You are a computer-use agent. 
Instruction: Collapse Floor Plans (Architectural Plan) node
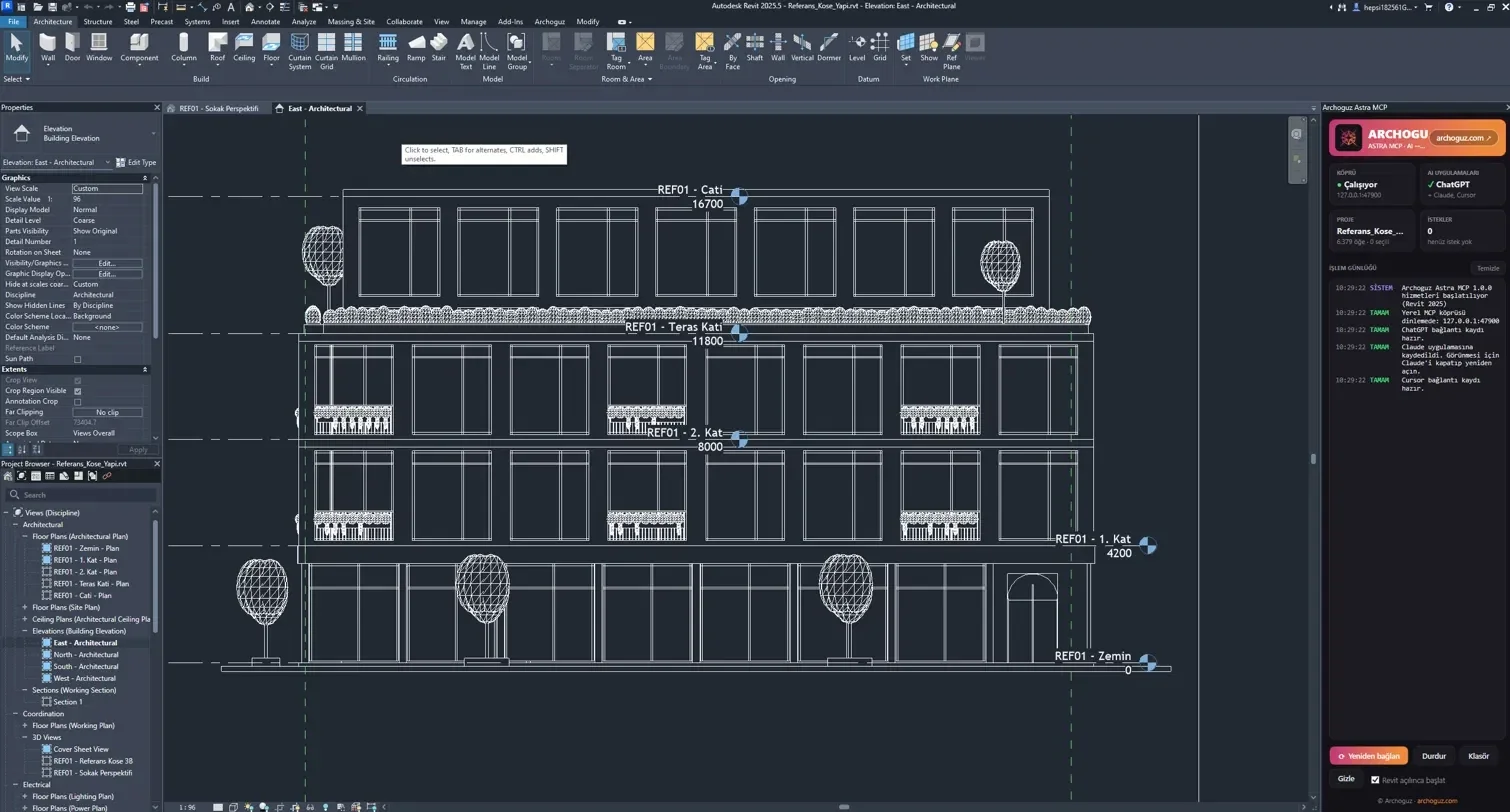point(25,536)
